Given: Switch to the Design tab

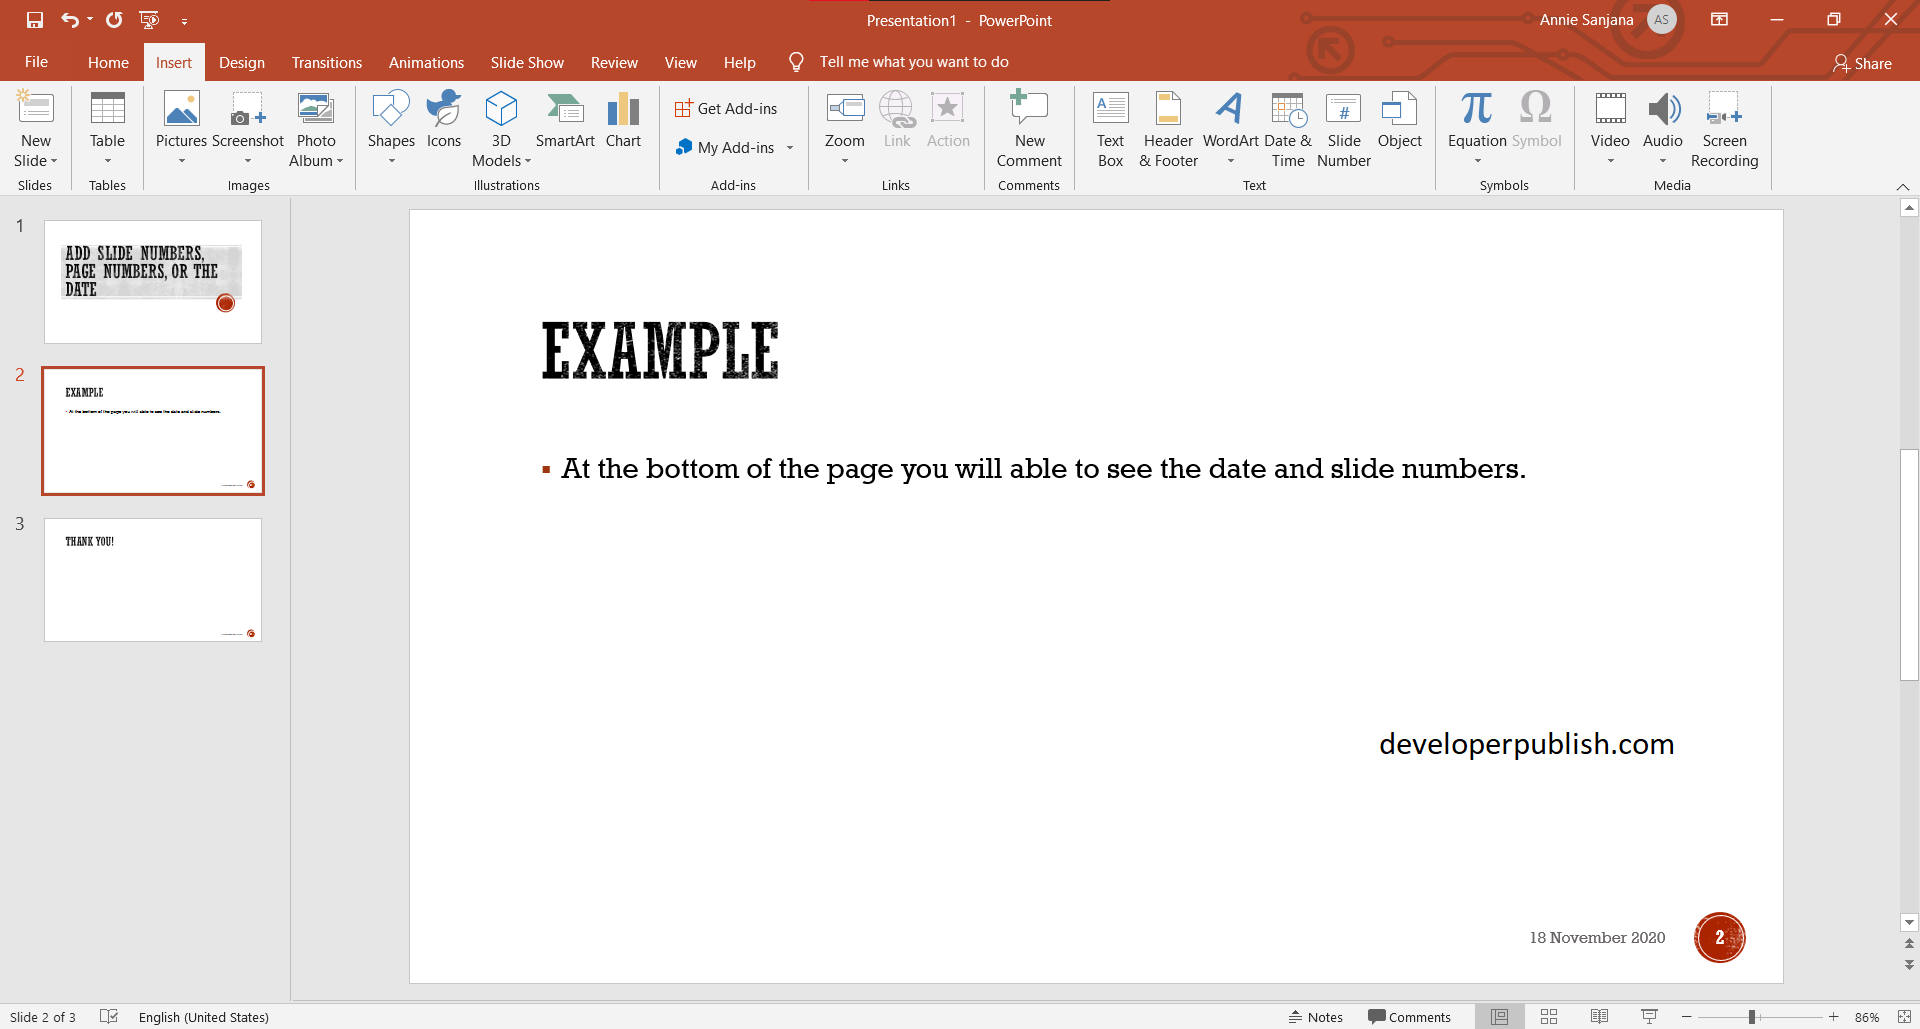Looking at the screenshot, I should click(x=241, y=62).
